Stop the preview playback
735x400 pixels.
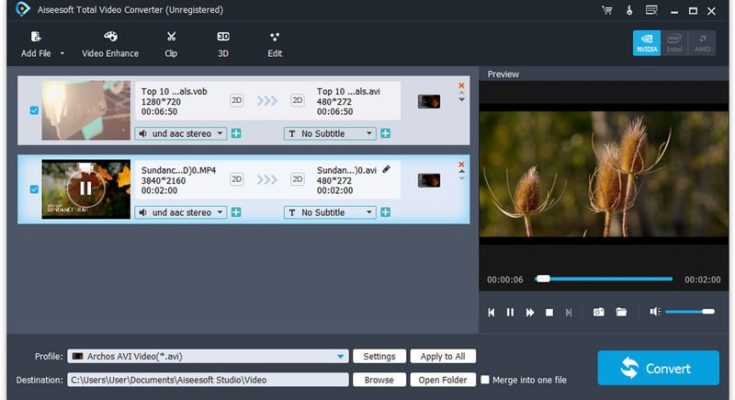click(x=549, y=312)
